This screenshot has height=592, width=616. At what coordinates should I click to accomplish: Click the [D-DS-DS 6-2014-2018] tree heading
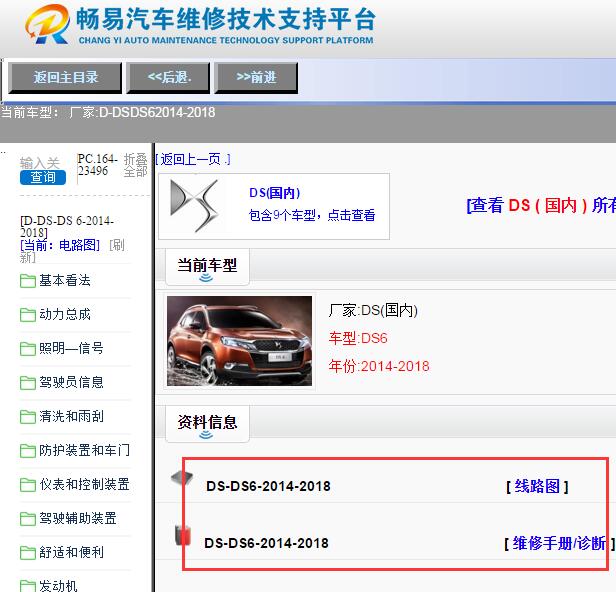point(67,227)
